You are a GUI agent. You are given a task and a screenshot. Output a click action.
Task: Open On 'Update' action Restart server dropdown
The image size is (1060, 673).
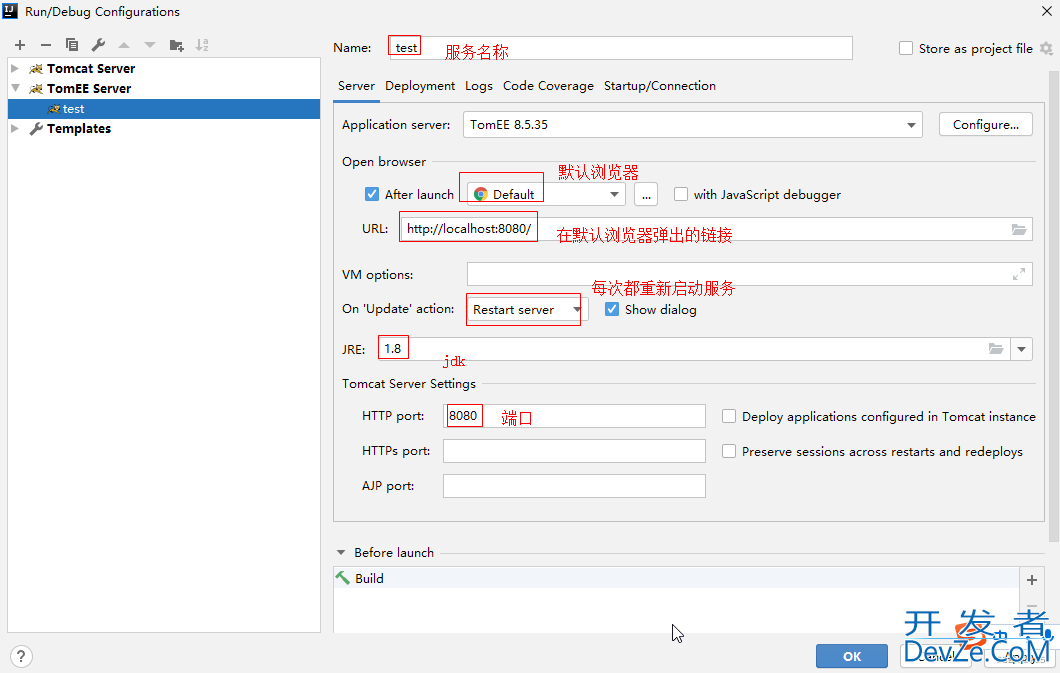pos(527,309)
